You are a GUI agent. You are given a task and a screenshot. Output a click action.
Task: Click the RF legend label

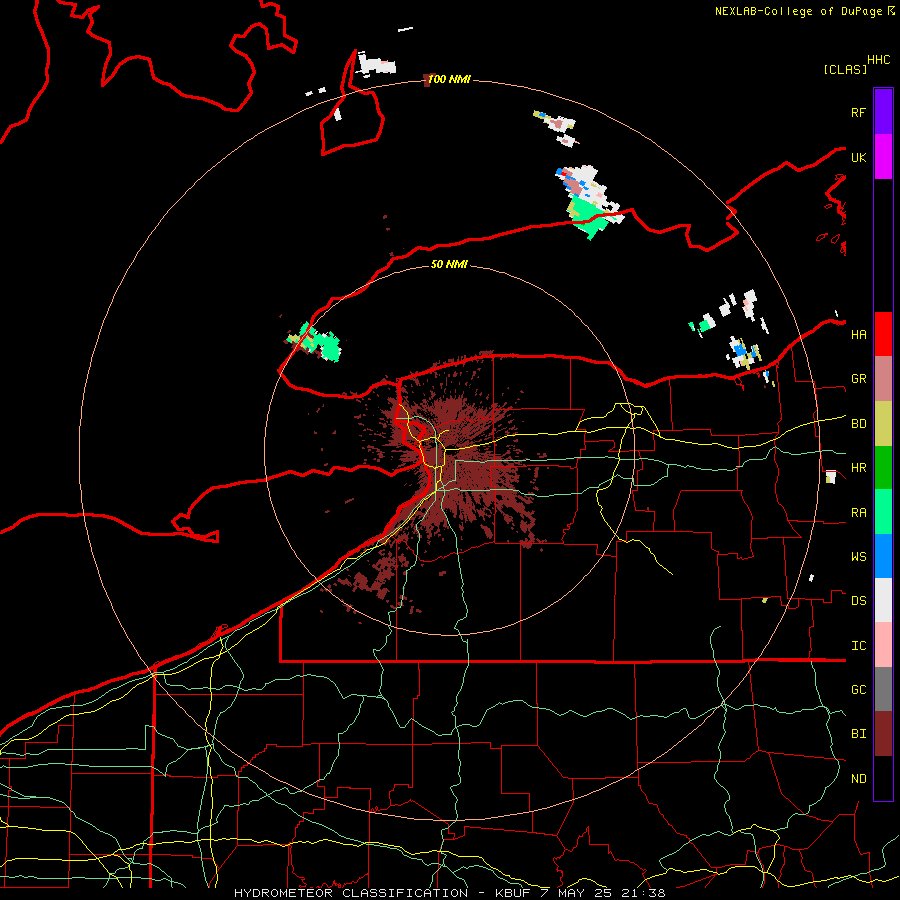(x=858, y=112)
